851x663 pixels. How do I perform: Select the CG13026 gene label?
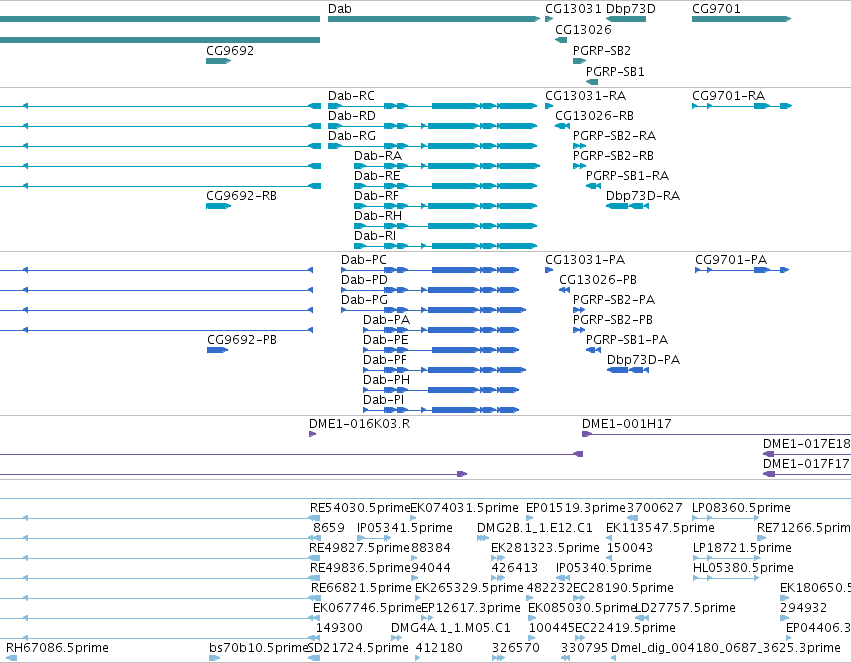(x=583, y=29)
